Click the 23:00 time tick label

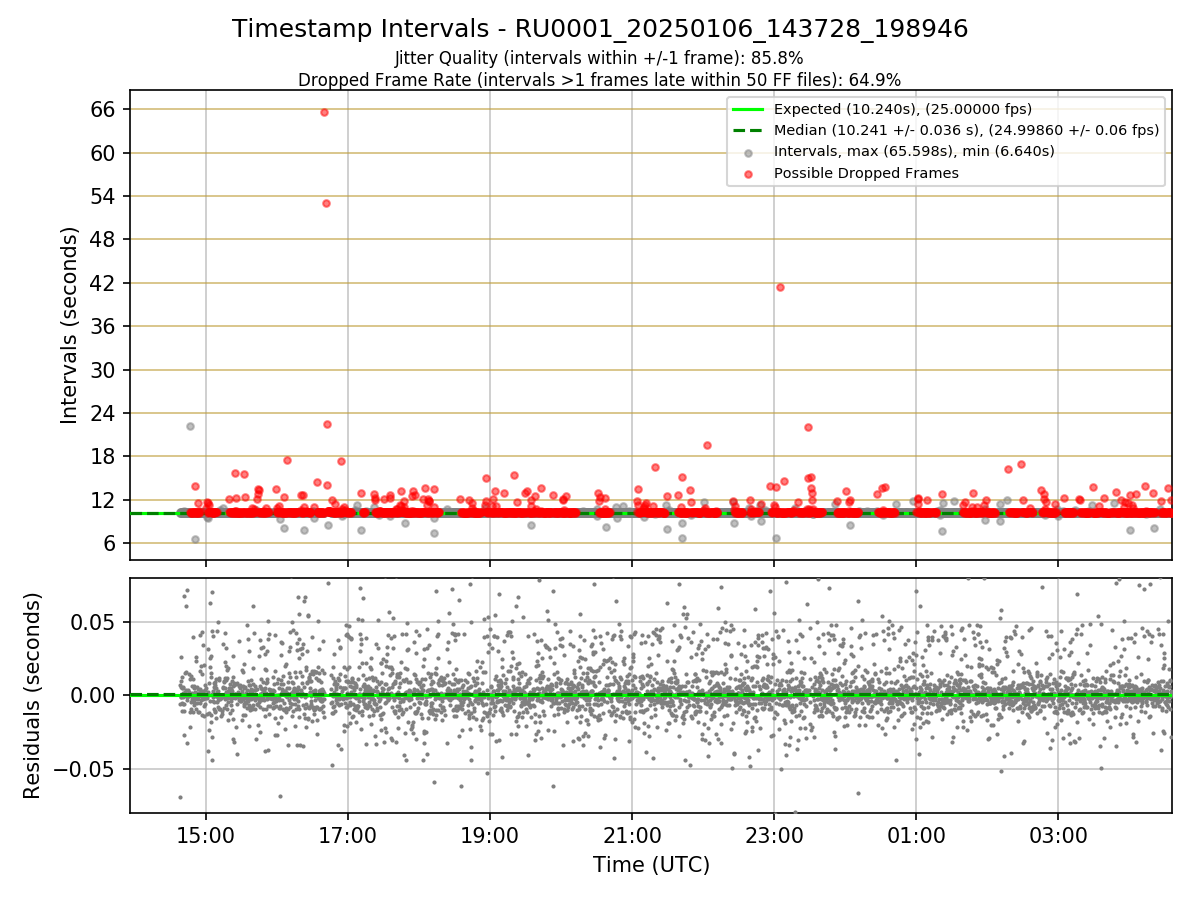[x=774, y=835]
